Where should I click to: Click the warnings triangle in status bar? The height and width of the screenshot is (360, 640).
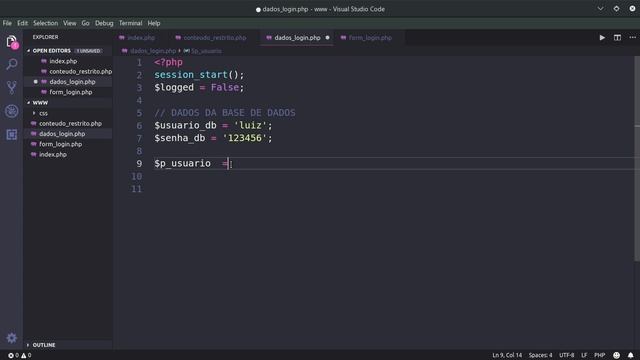(24, 356)
